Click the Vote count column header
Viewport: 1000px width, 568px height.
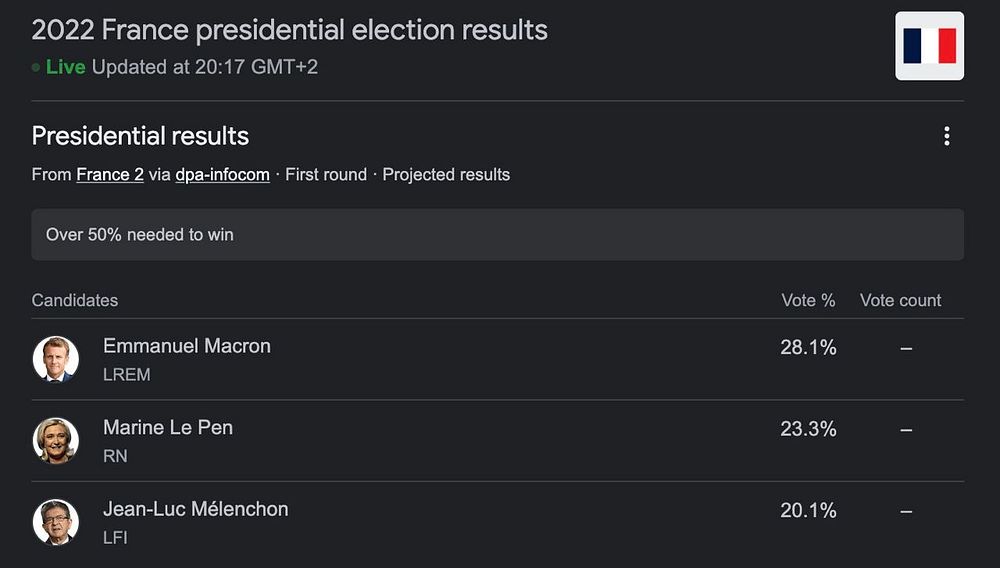(900, 301)
